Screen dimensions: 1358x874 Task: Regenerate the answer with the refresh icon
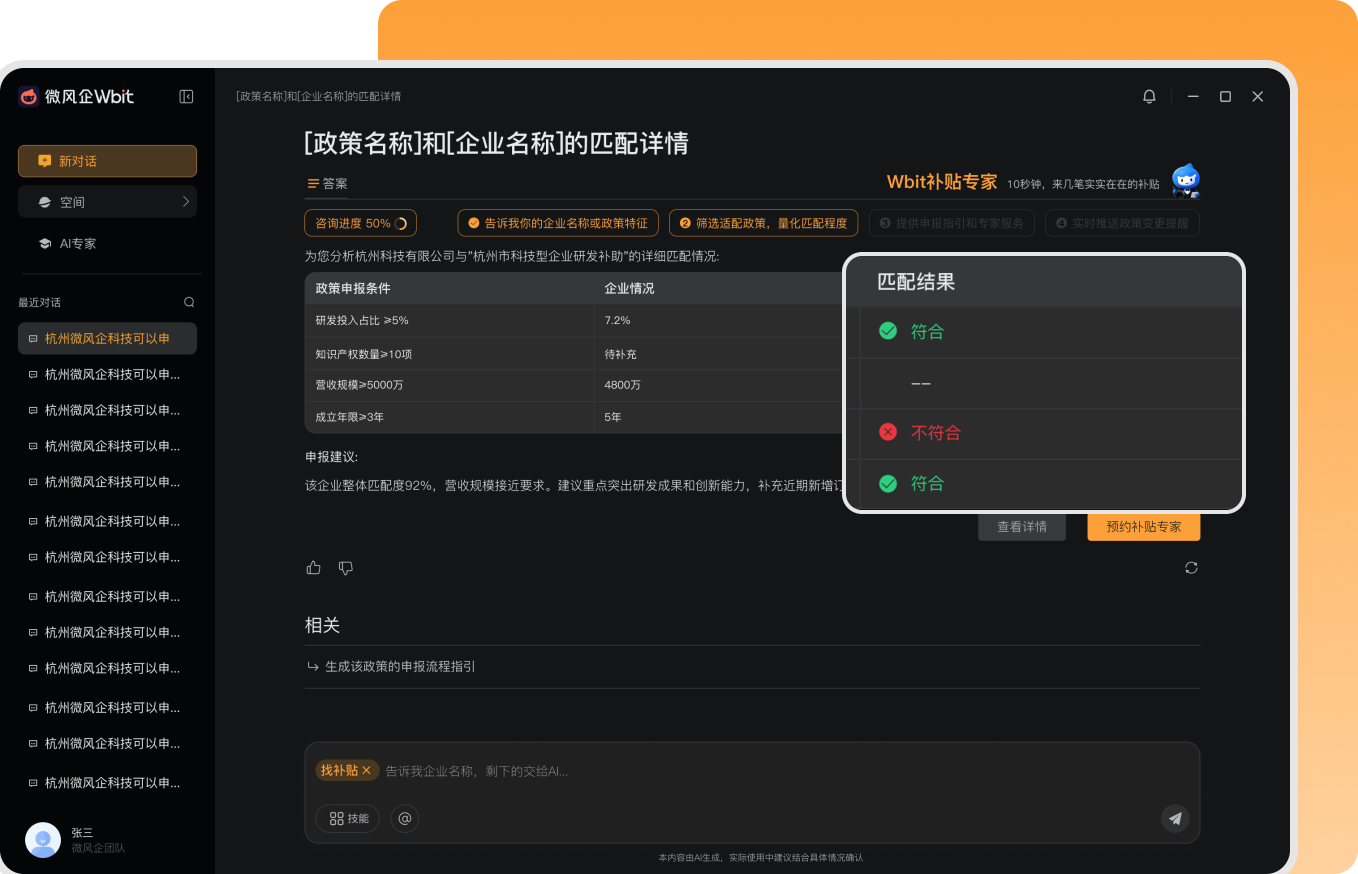pyautogui.click(x=1191, y=568)
